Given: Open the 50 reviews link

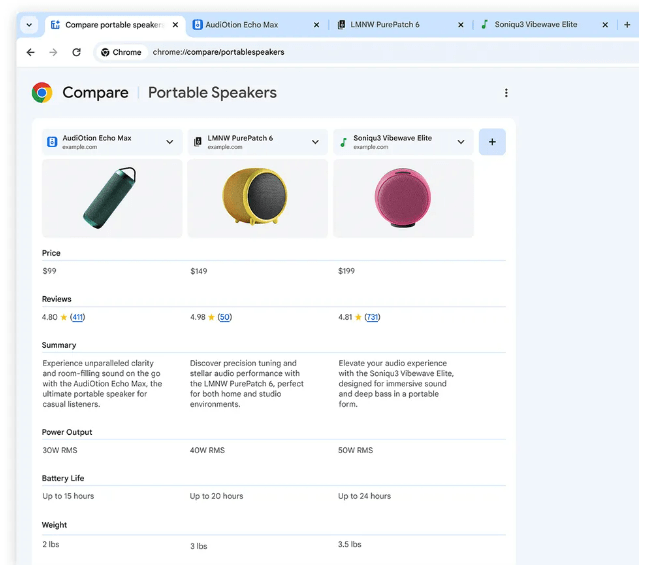Looking at the screenshot, I should 224,317.
